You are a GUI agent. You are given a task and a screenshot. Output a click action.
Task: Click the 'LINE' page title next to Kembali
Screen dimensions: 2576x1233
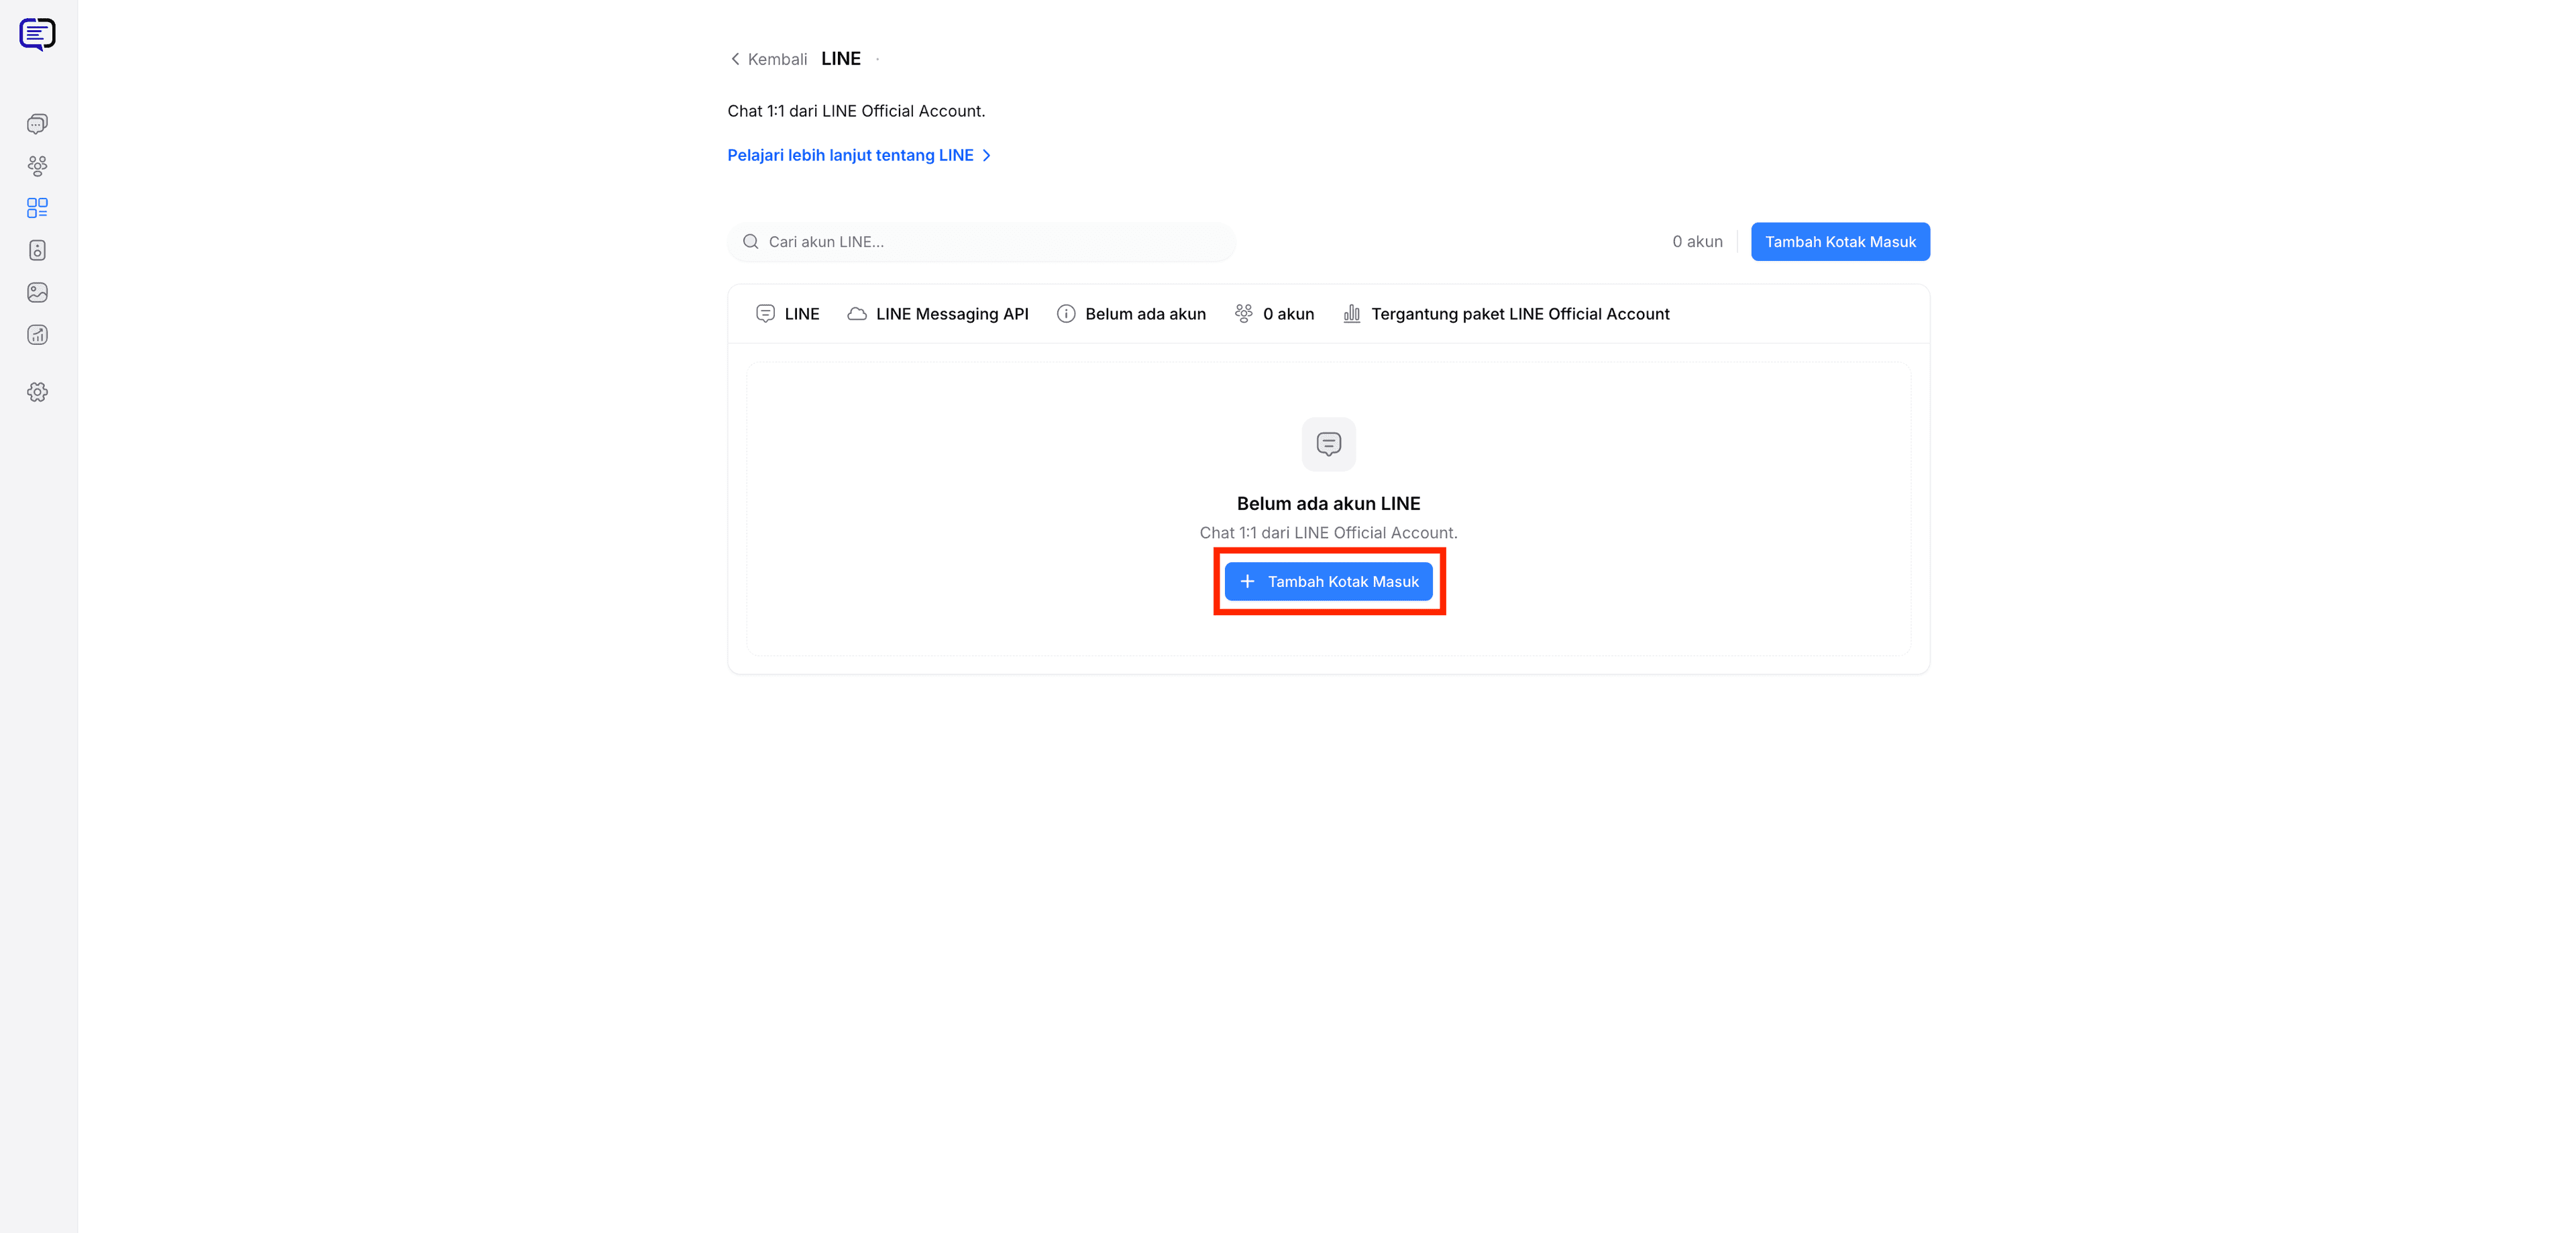point(841,59)
